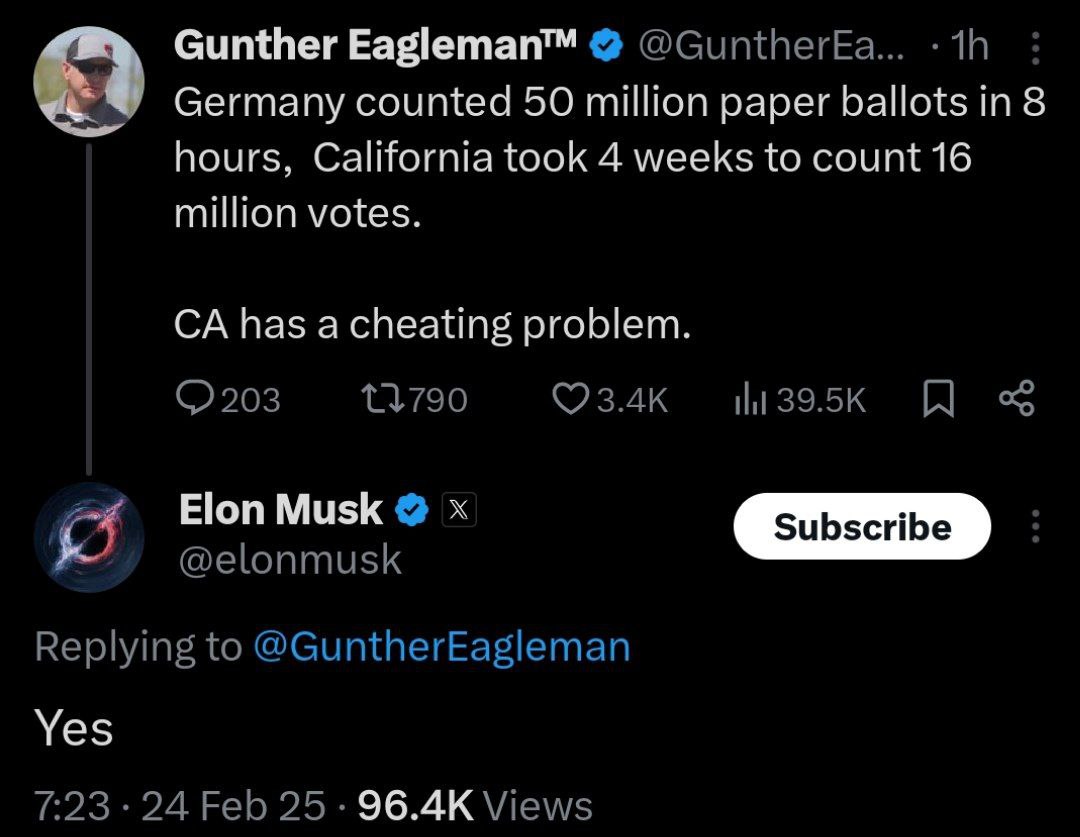Open the three-dot menu beside Subscribe
The width and height of the screenshot is (1080, 837).
[x=1035, y=526]
